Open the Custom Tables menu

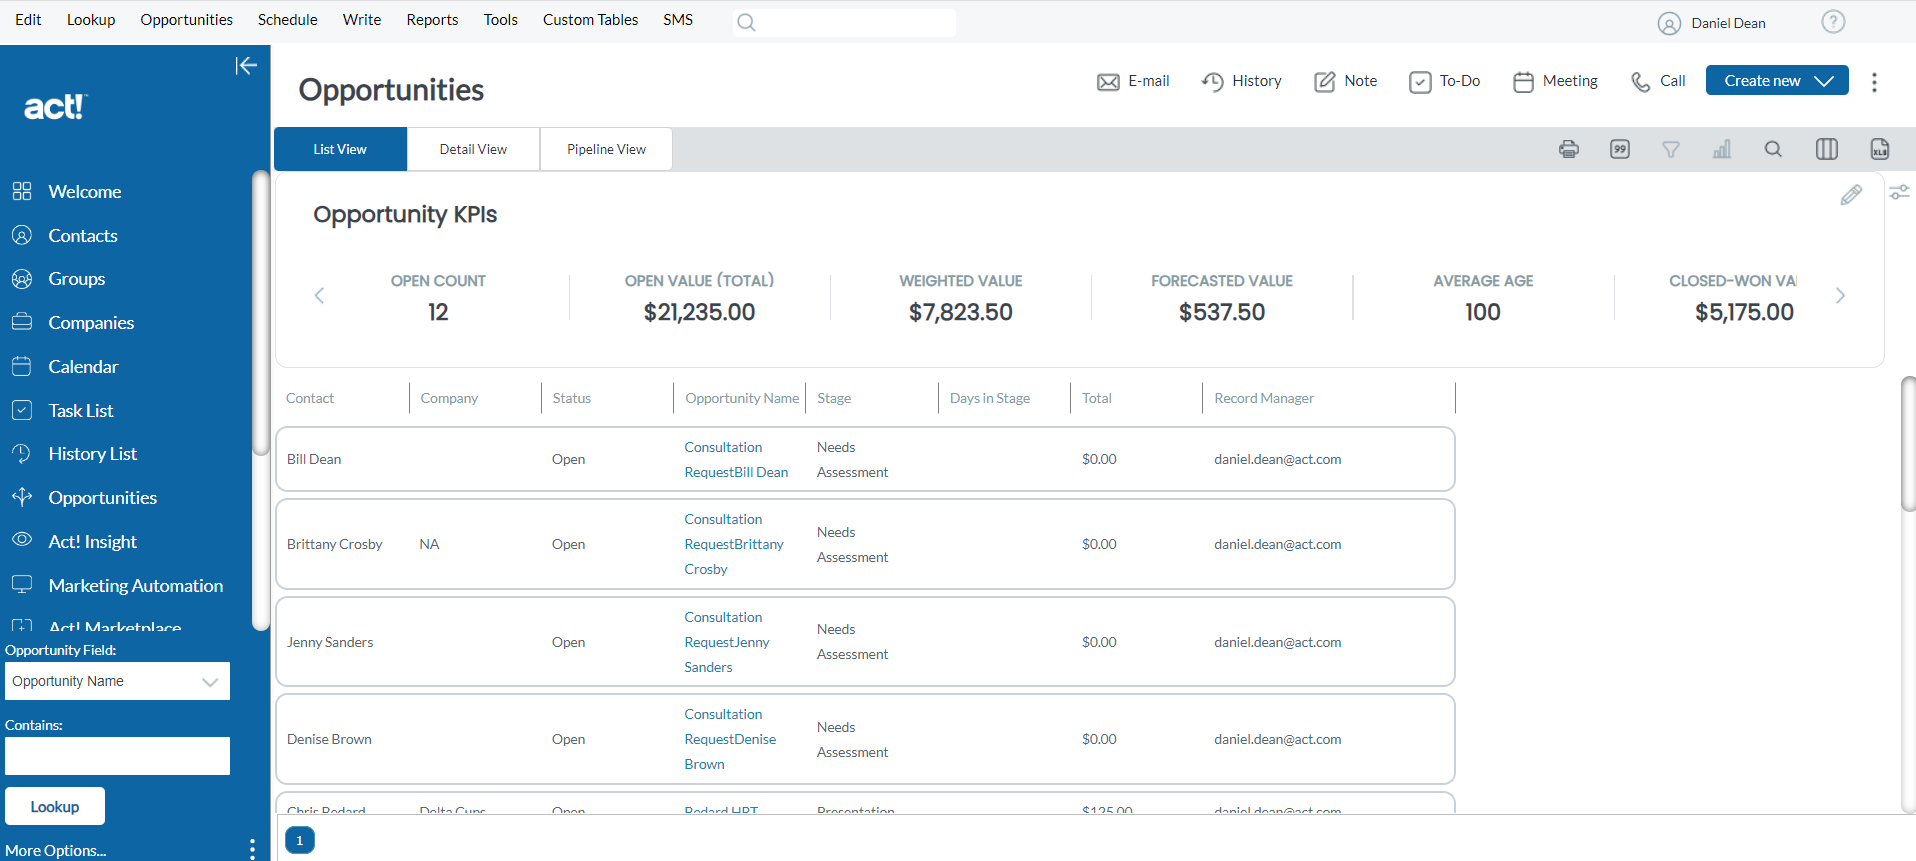click(x=590, y=20)
